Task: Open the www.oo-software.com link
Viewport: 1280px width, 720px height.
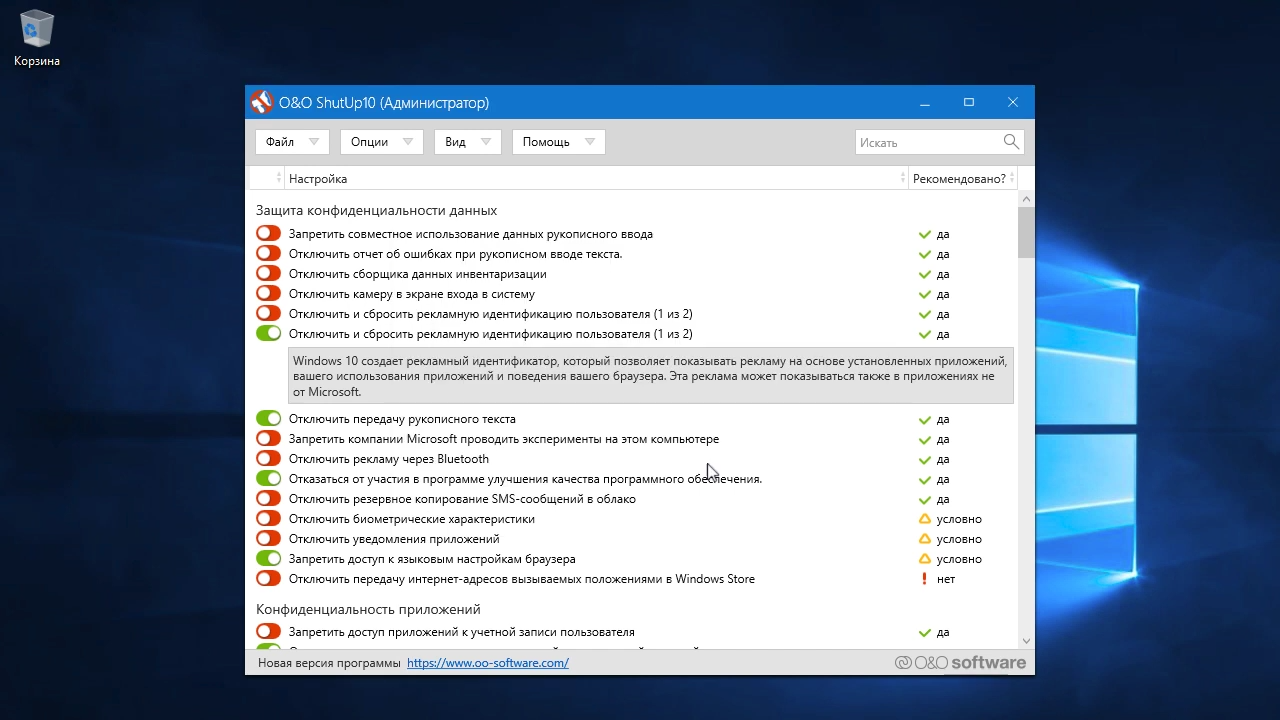Action: point(488,663)
